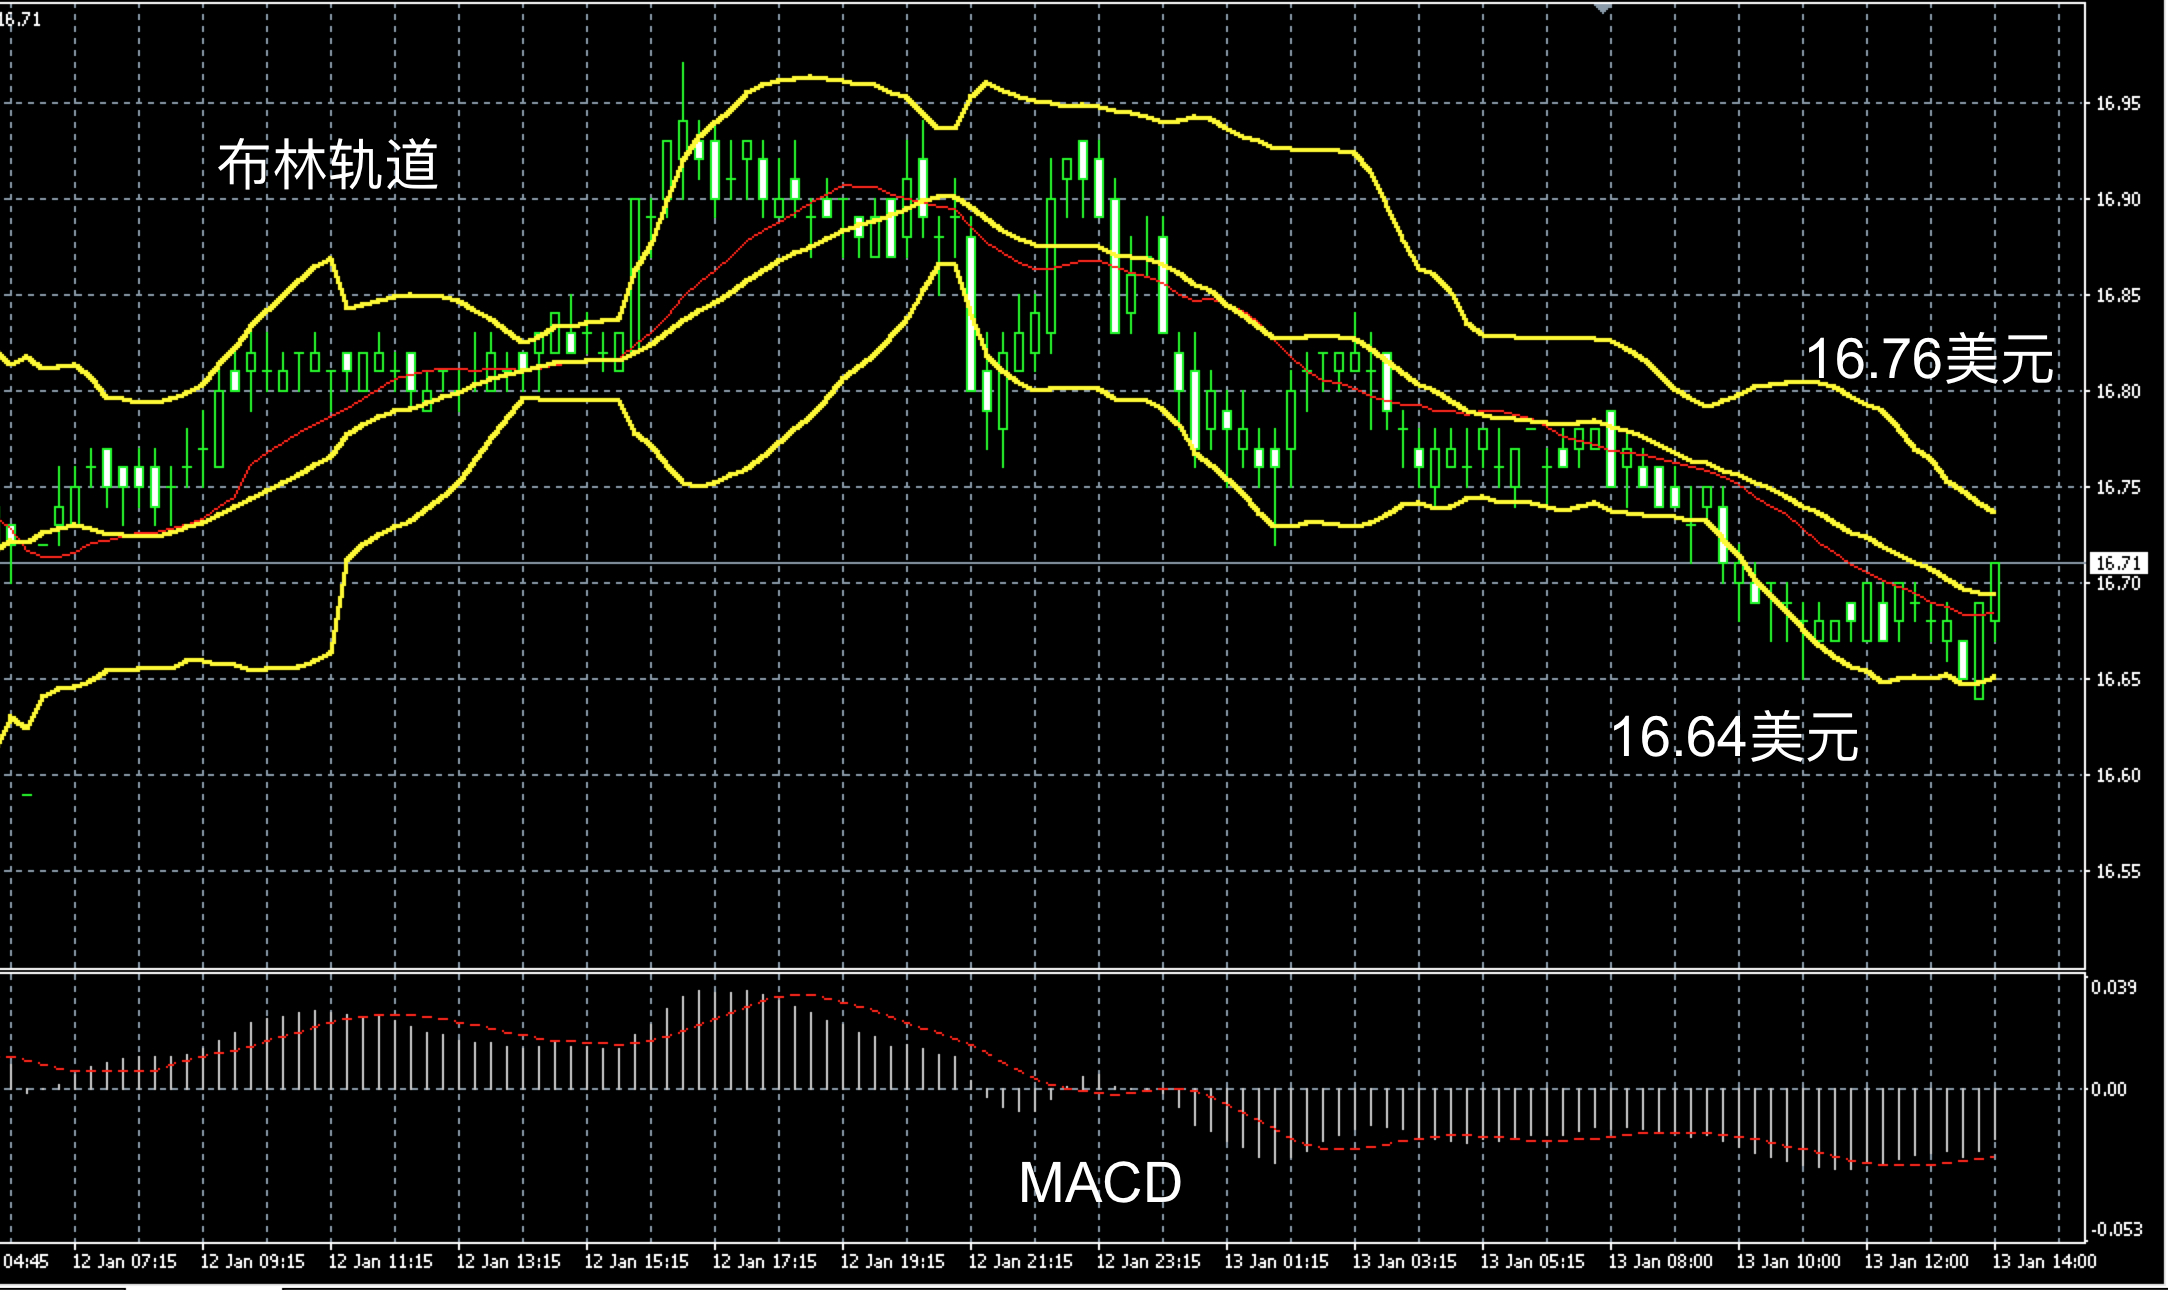Click the 16.71 value in top-left corner
The height and width of the screenshot is (1290, 2168).
tap(20, 19)
